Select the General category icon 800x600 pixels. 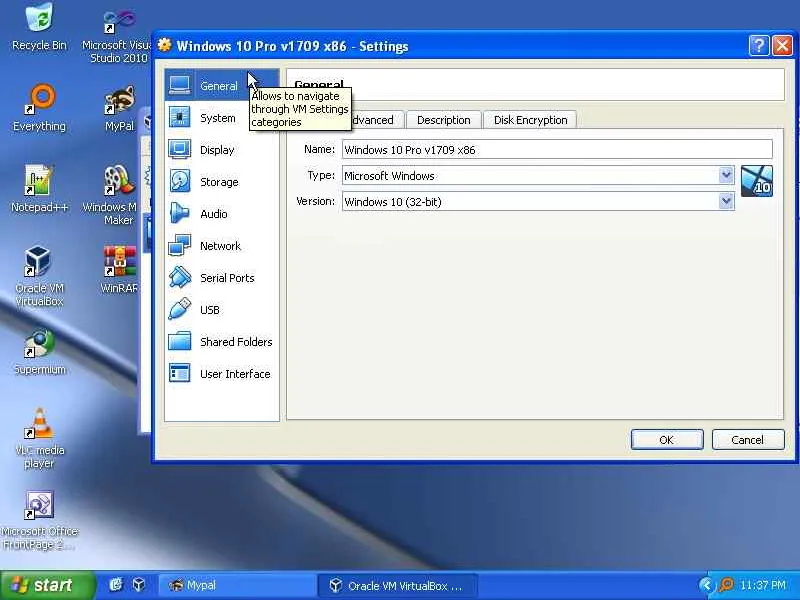[x=180, y=85]
